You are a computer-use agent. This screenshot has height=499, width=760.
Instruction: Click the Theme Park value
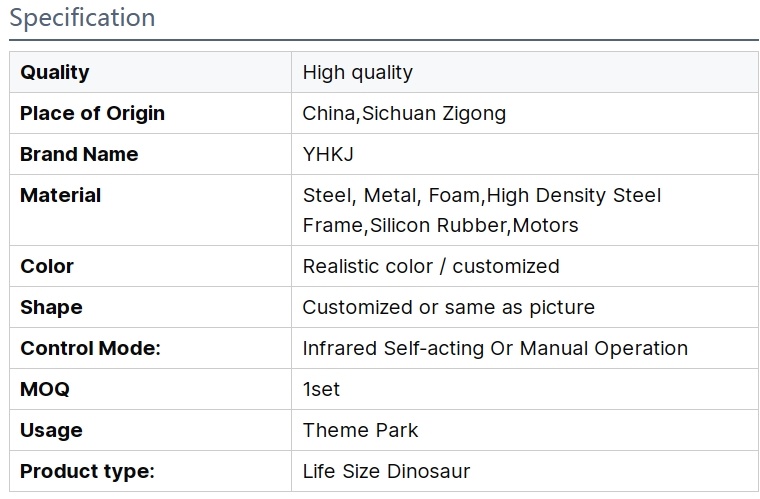click(360, 430)
